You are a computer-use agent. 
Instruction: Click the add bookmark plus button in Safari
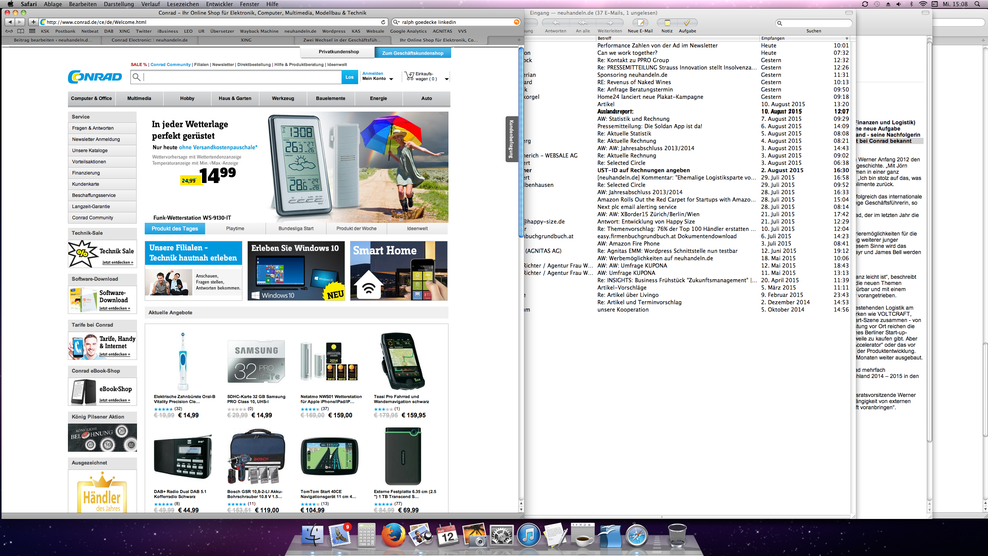pyautogui.click(x=33, y=22)
